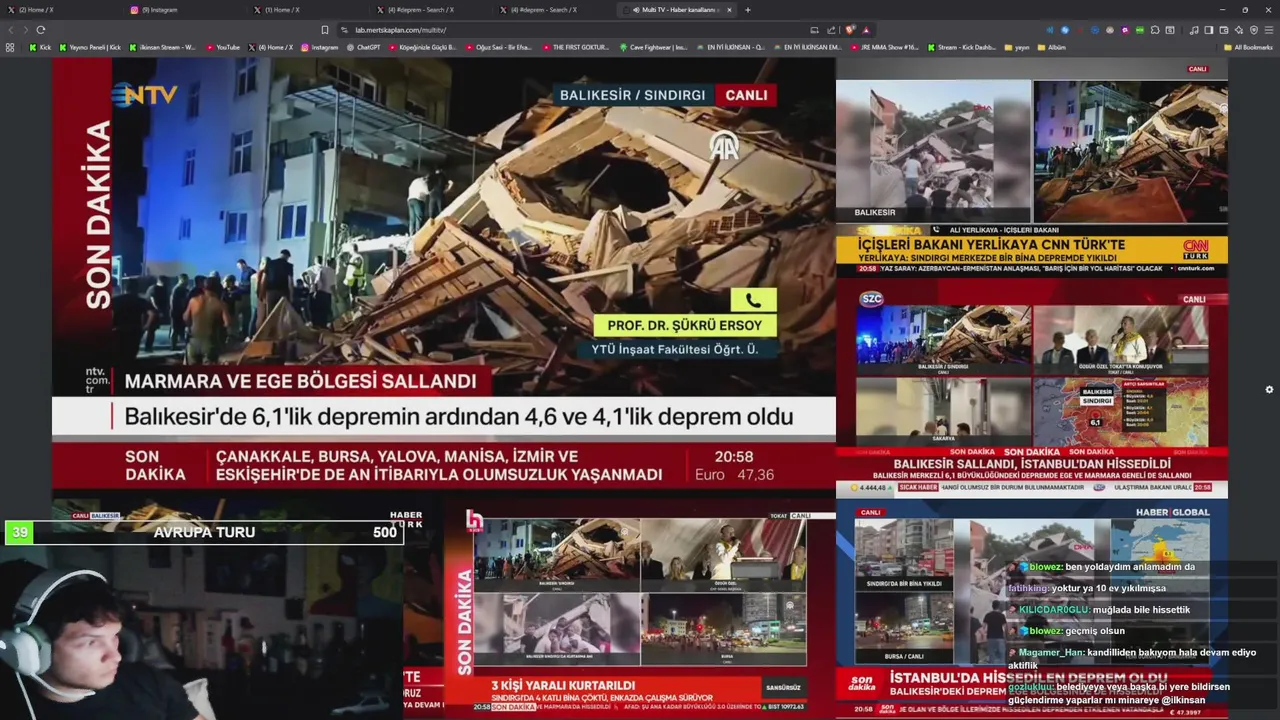Switch to the (2) Home / X tab
The width and height of the screenshot is (1280, 720).
(x=62, y=10)
